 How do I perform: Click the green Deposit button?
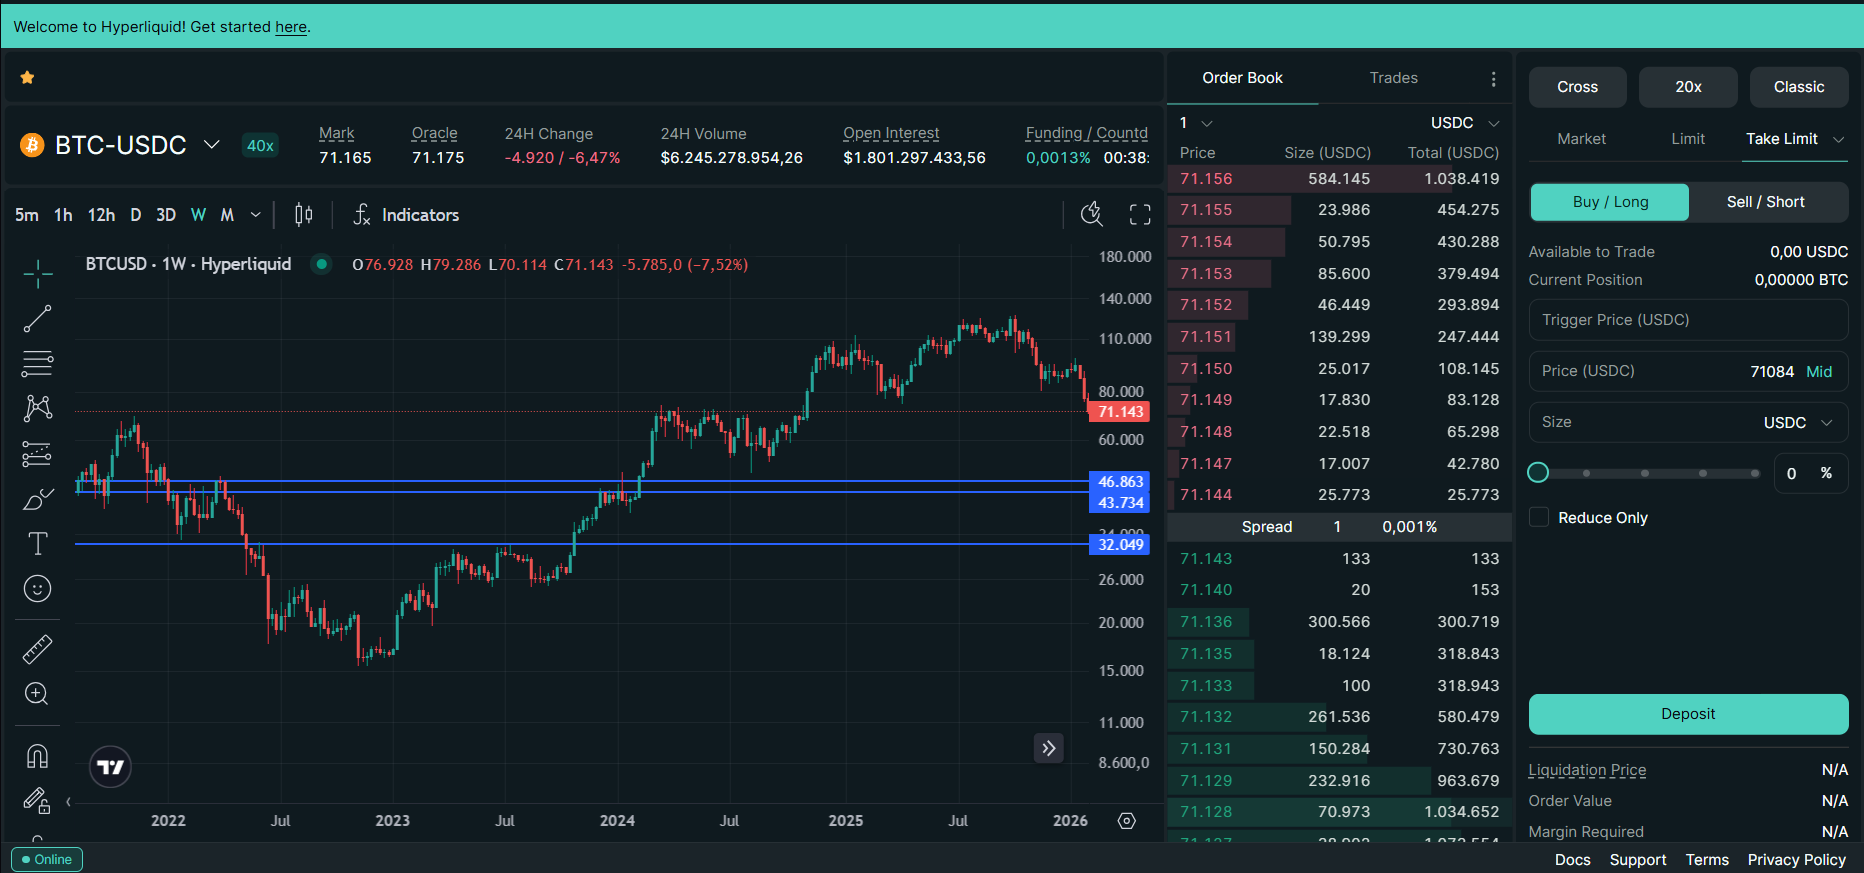(x=1688, y=714)
